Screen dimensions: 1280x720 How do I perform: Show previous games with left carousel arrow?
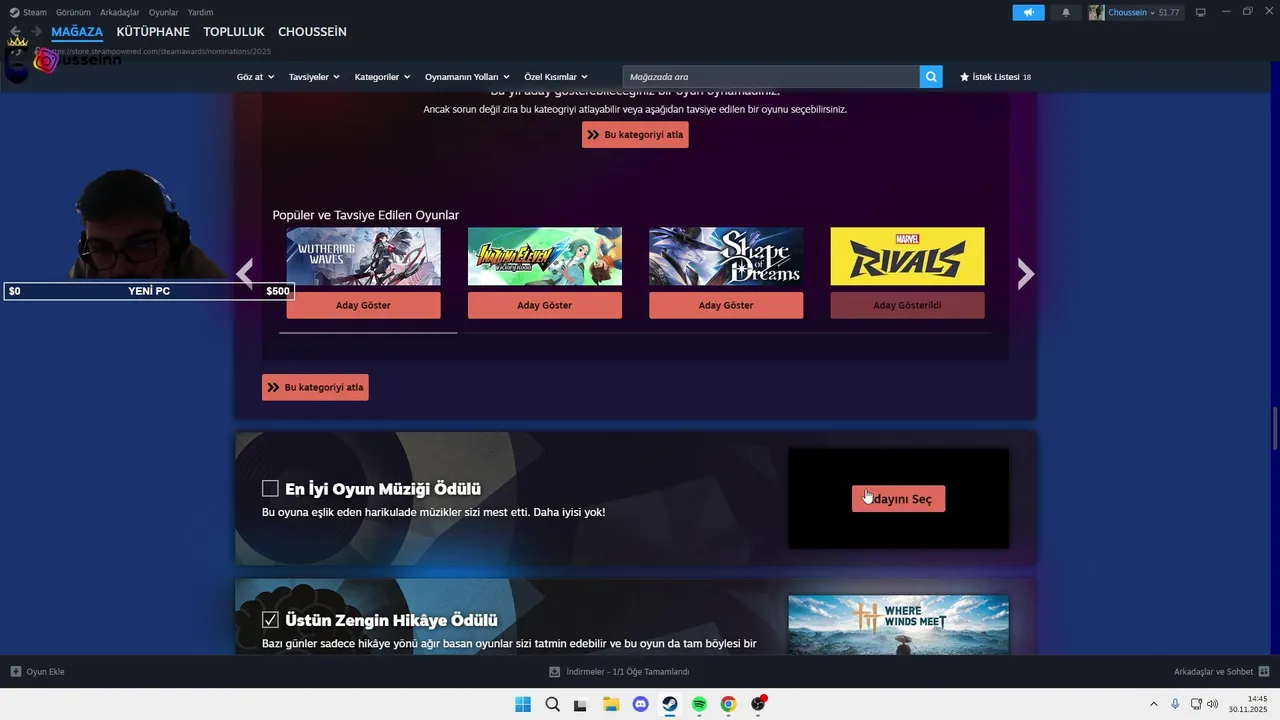(x=245, y=273)
